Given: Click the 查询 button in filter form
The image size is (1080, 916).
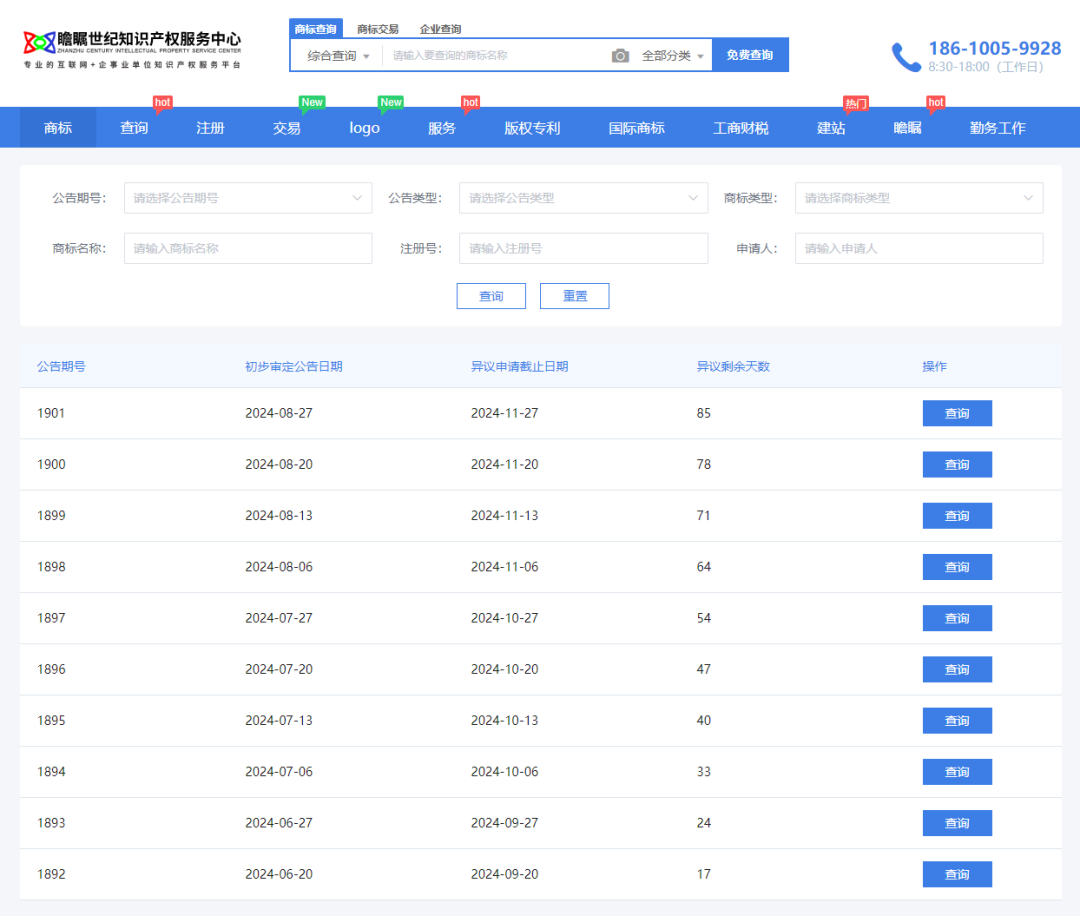Looking at the screenshot, I should coord(491,296).
